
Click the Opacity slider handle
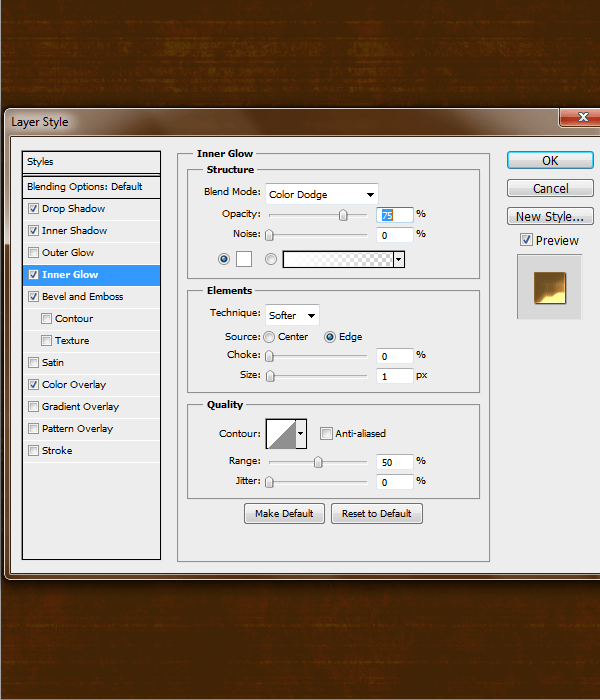pos(343,215)
